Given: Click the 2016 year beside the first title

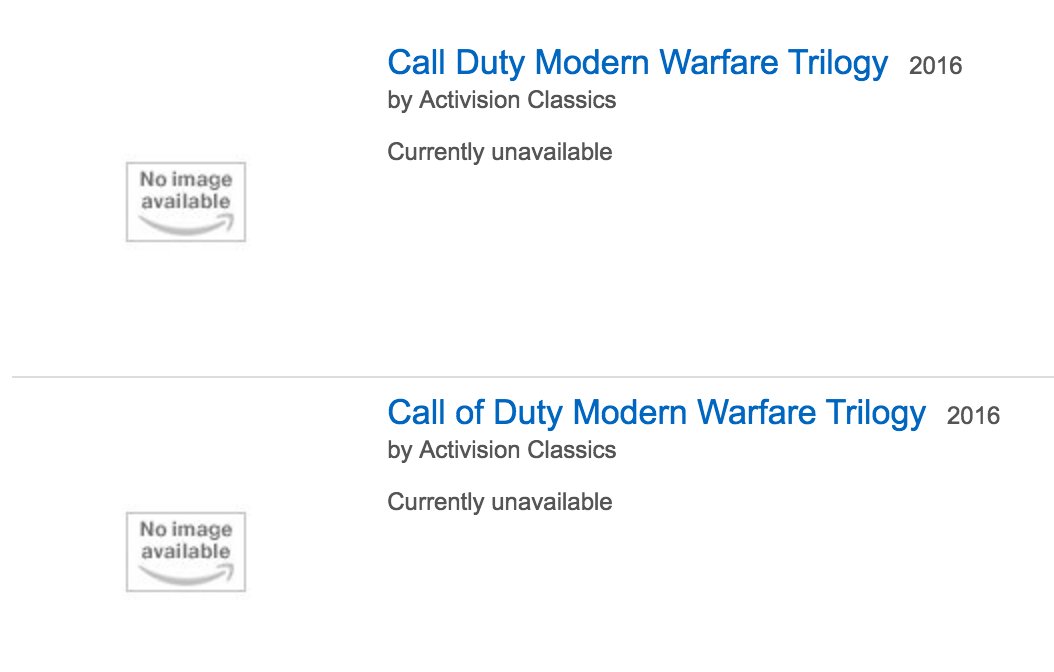Looking at the screenshot, I should pos(935,66).
